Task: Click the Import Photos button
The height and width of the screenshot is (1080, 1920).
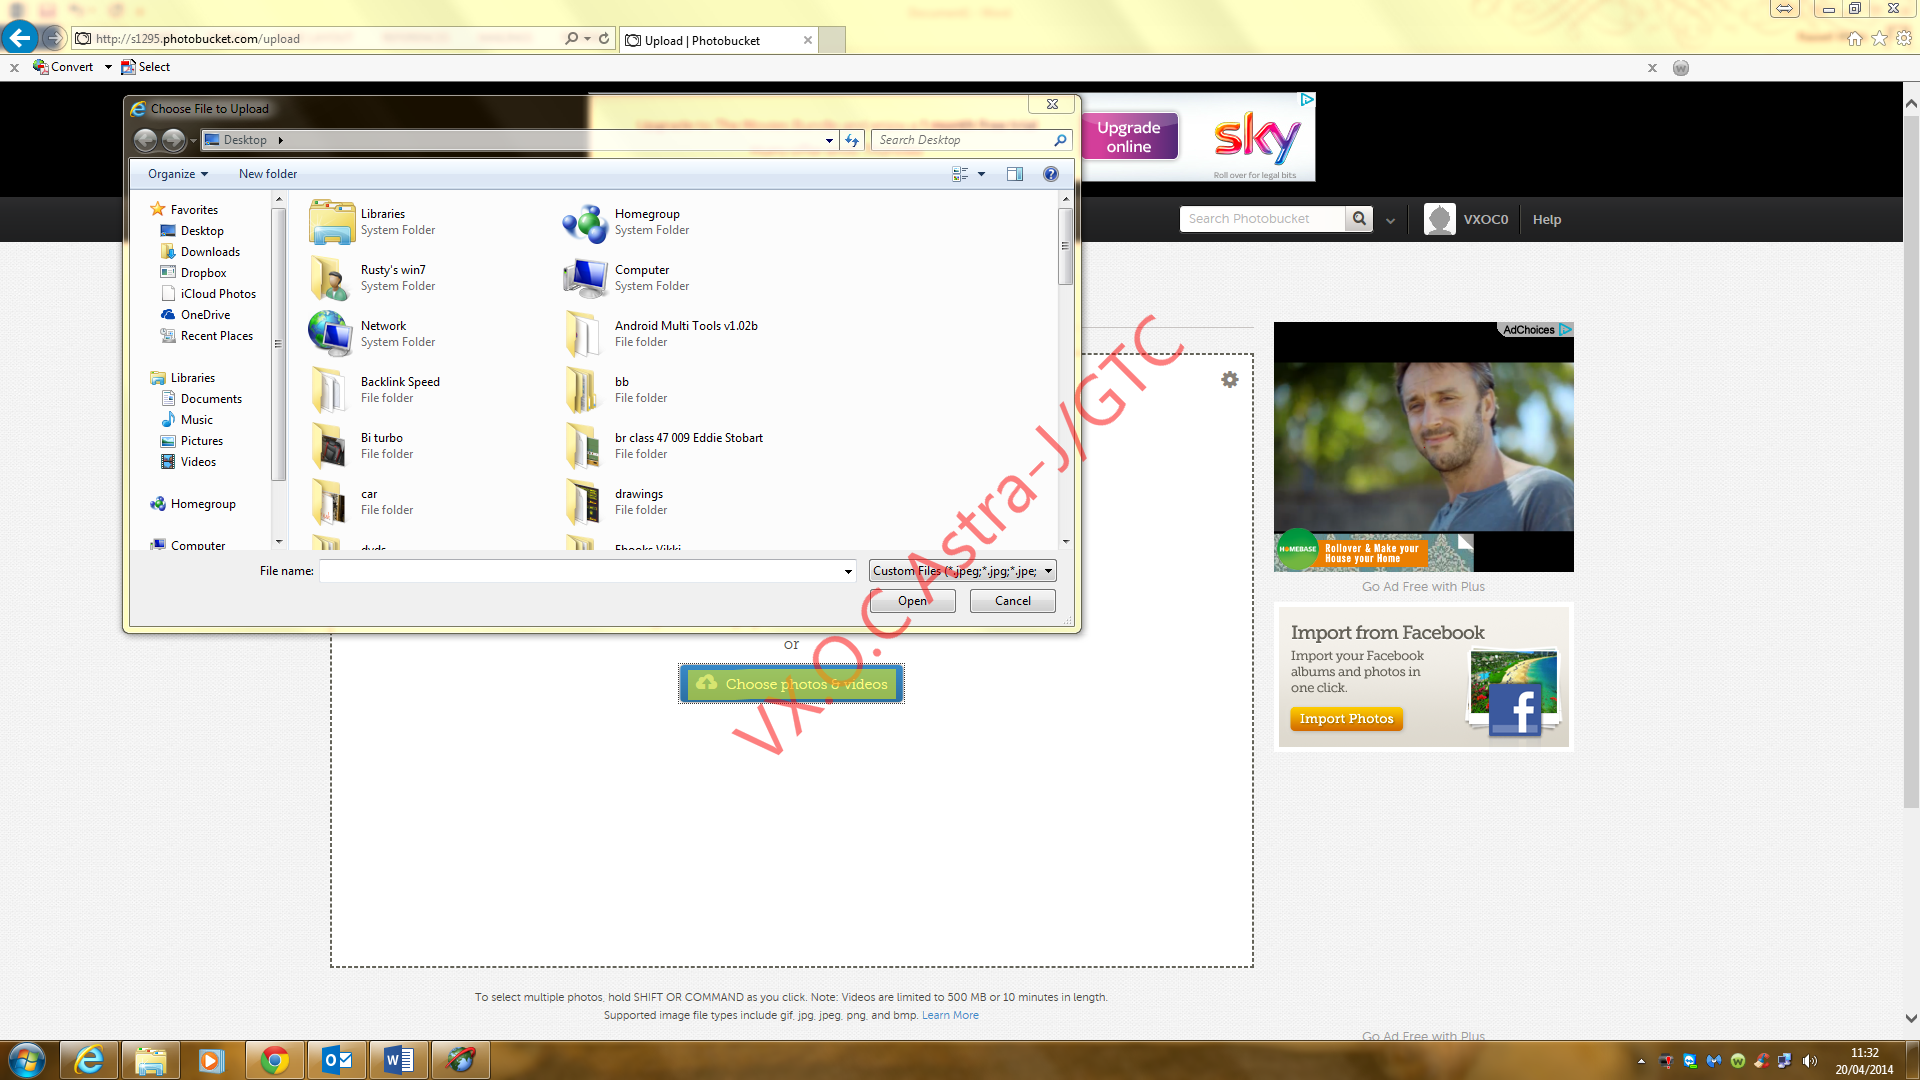Action: 1346,719
